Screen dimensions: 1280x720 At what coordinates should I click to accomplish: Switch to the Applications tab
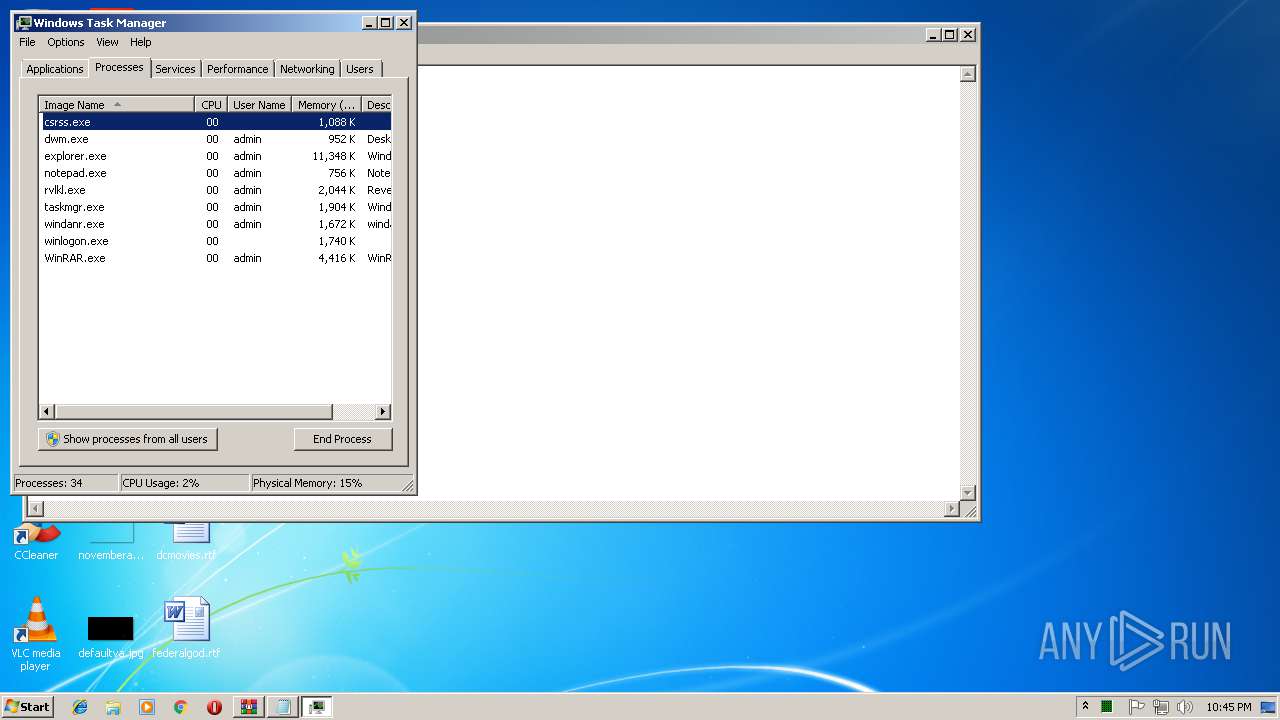click(54, 69)
